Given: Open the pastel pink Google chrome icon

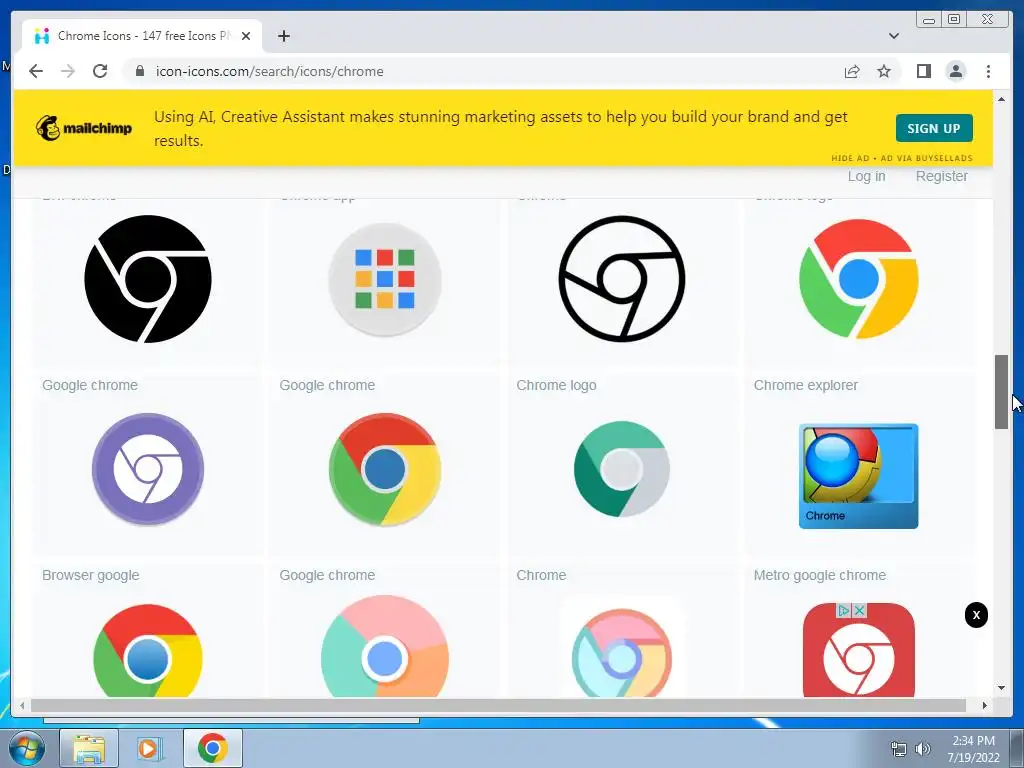Looking at the screenshot, I should [385, 647].
